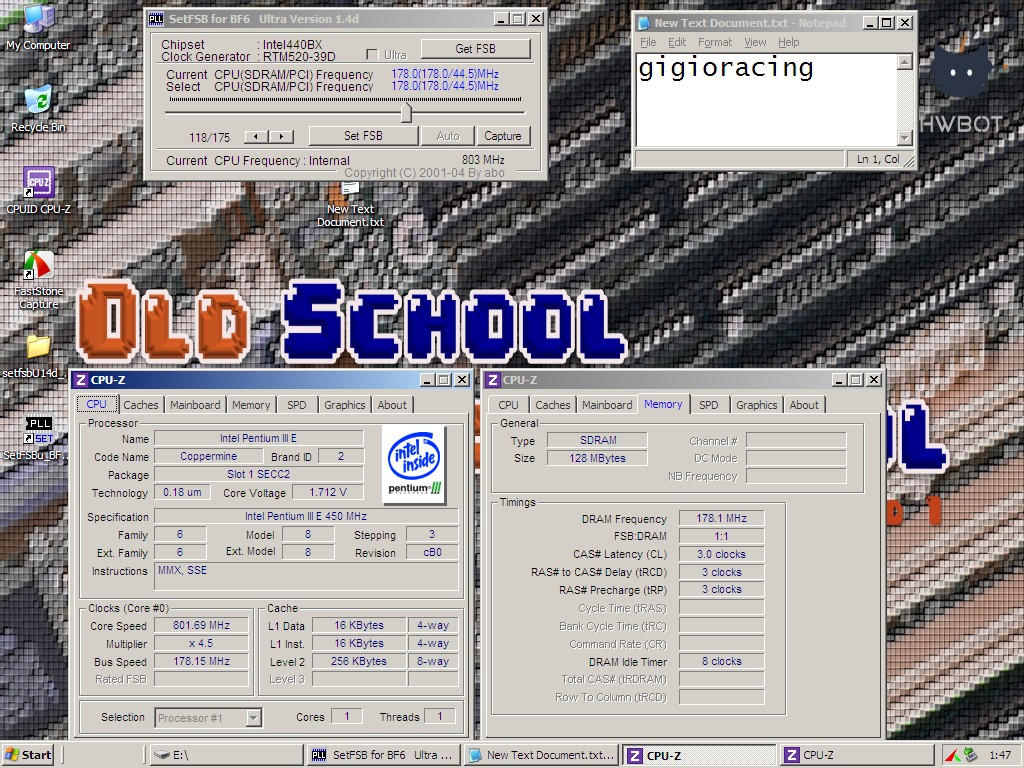Image resolution: width=1024 pixels, height=768 pixels.
Task: Switch to Caches tab in right CPU-Z
Action: 552,405
